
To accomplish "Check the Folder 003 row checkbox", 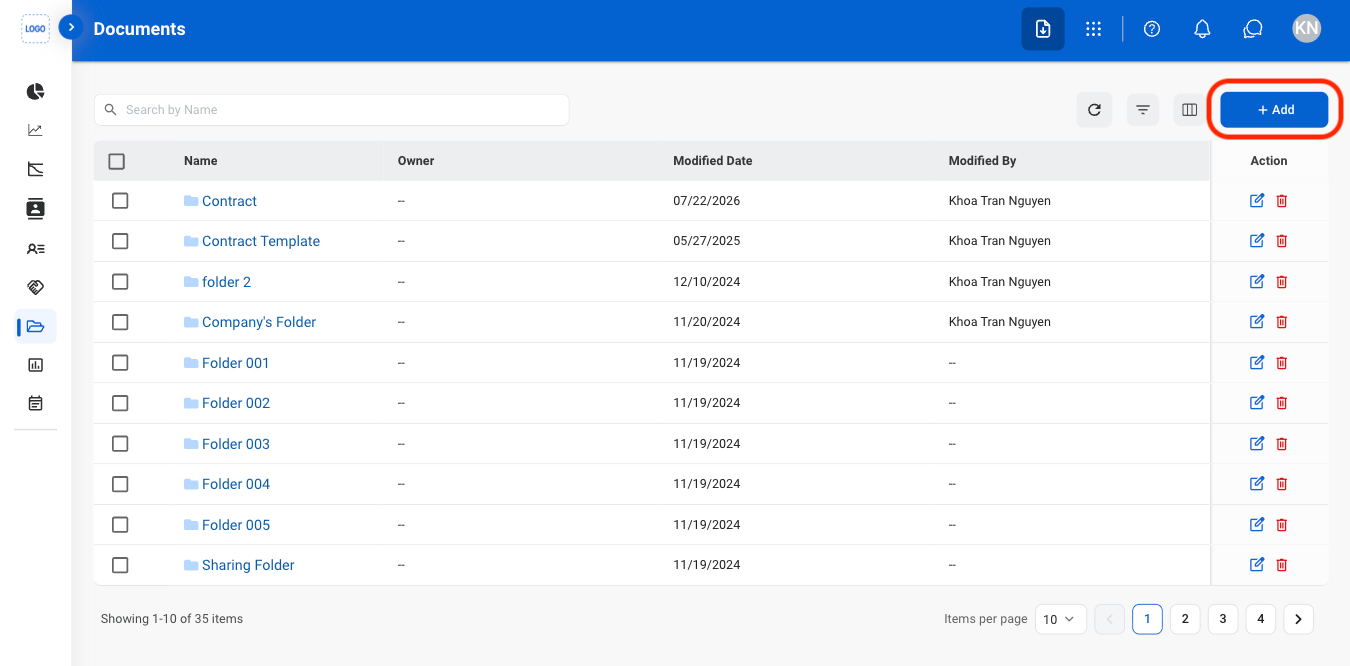I will [x=120, y=444].
